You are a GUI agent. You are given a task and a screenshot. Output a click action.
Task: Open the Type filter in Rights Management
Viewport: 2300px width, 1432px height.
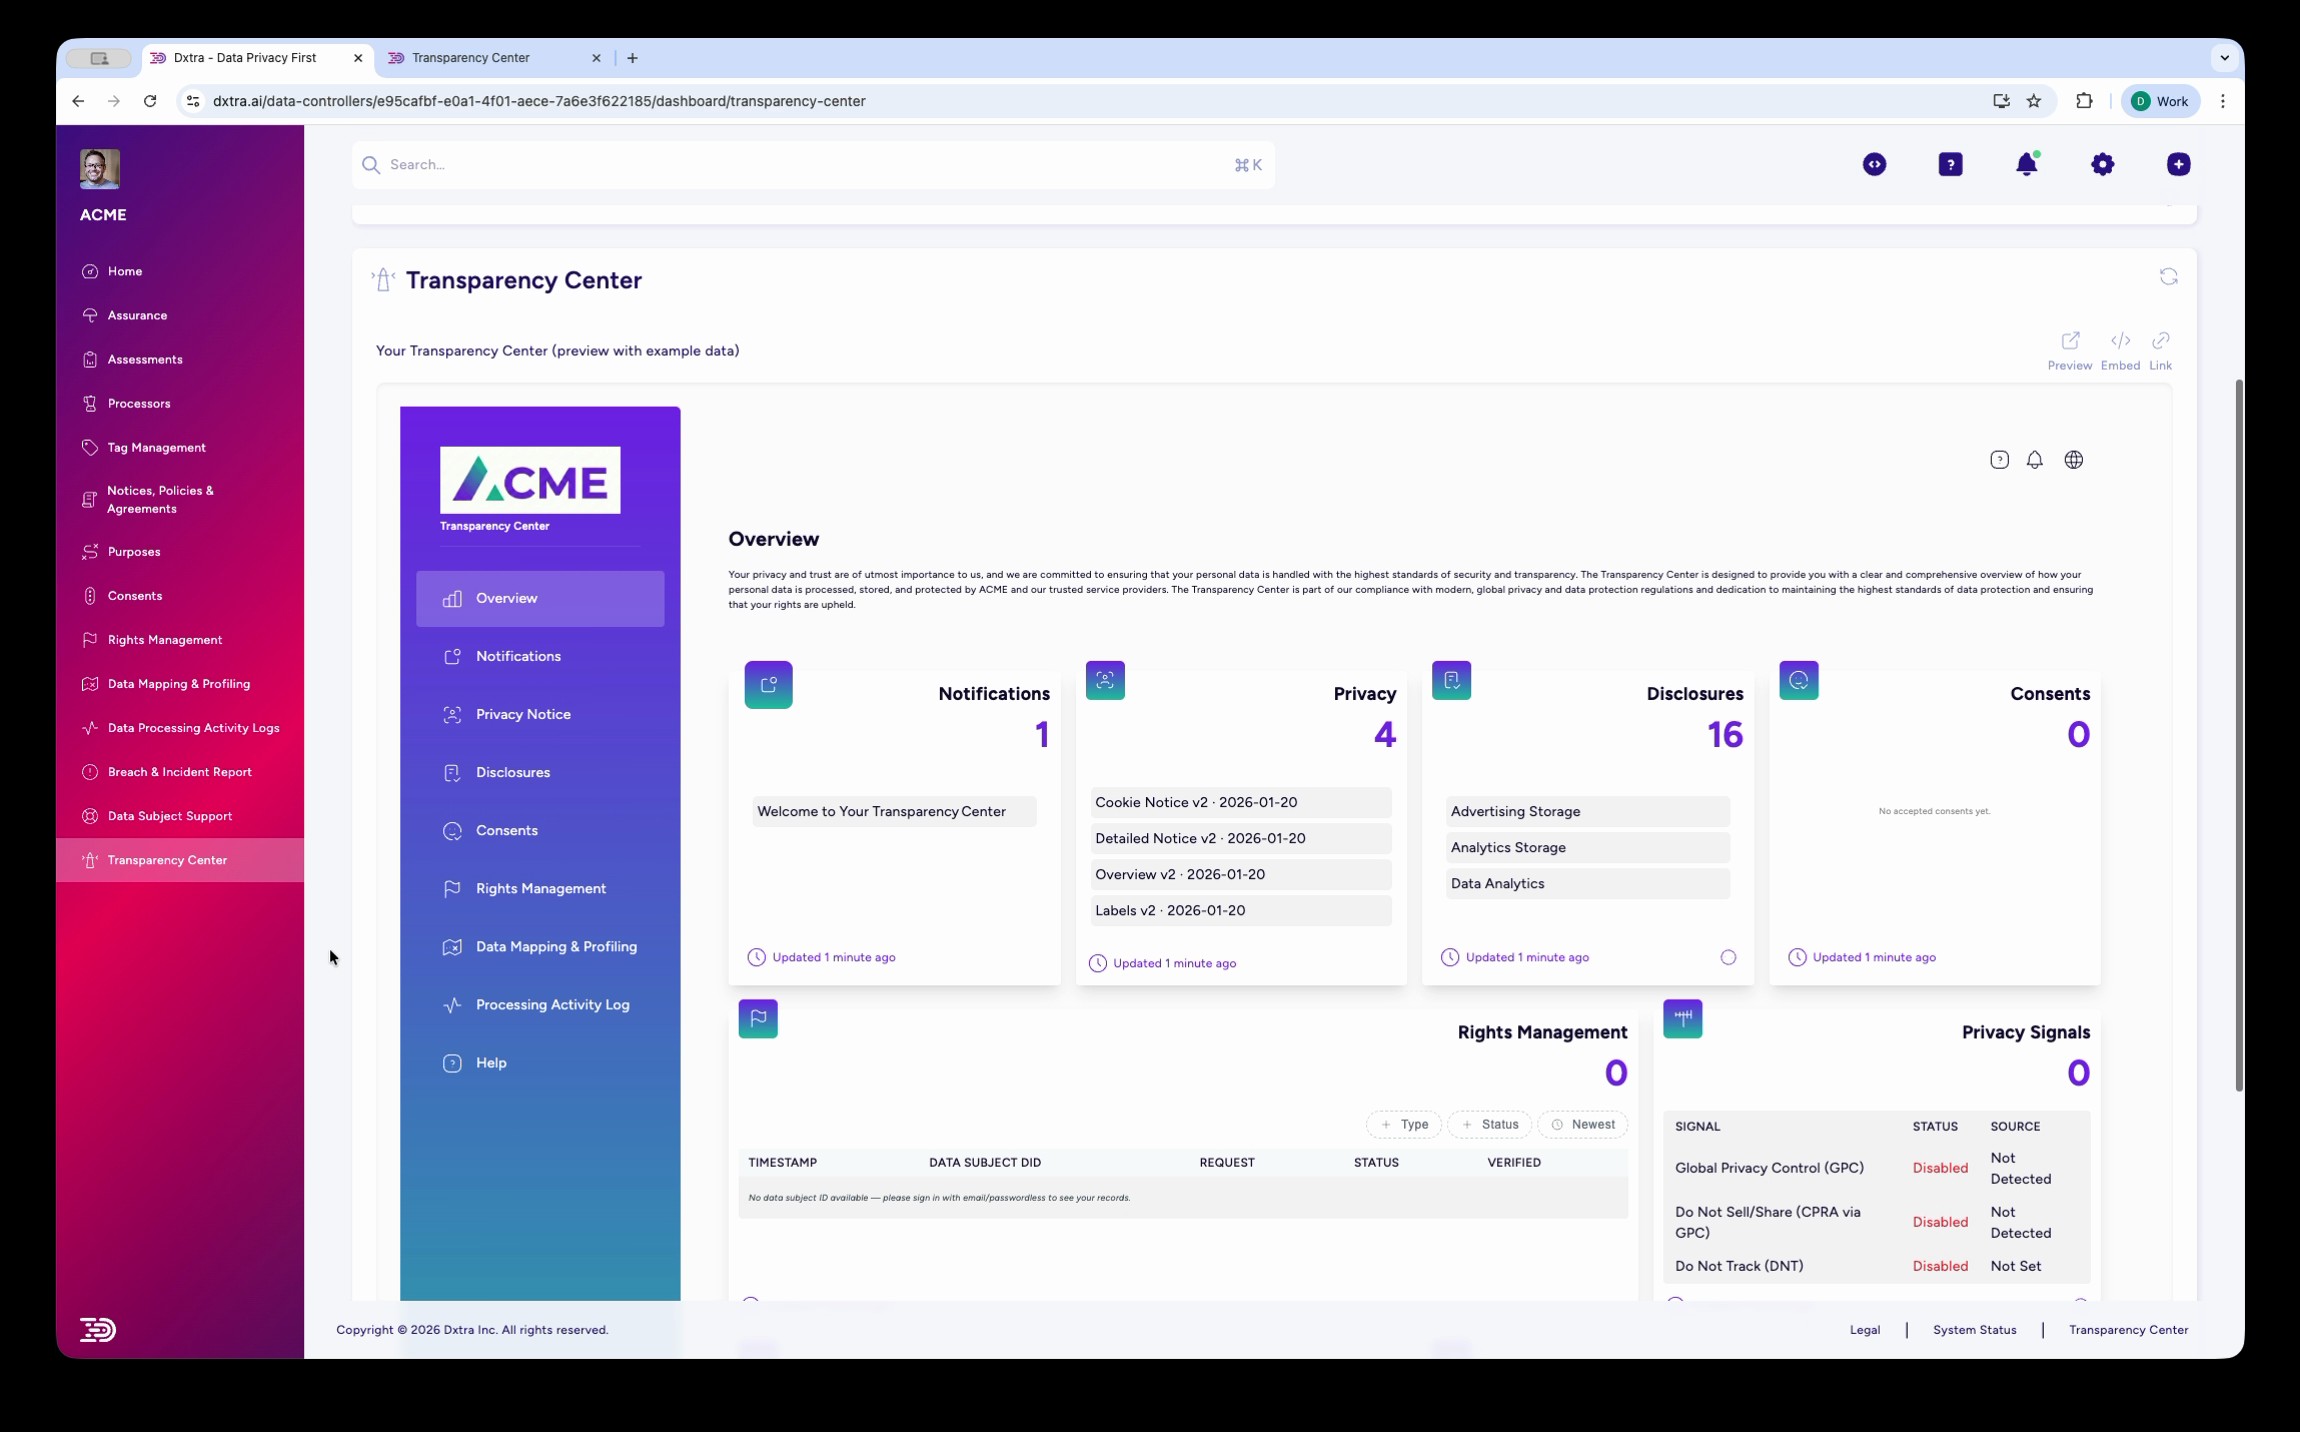click(1404, 1124)
